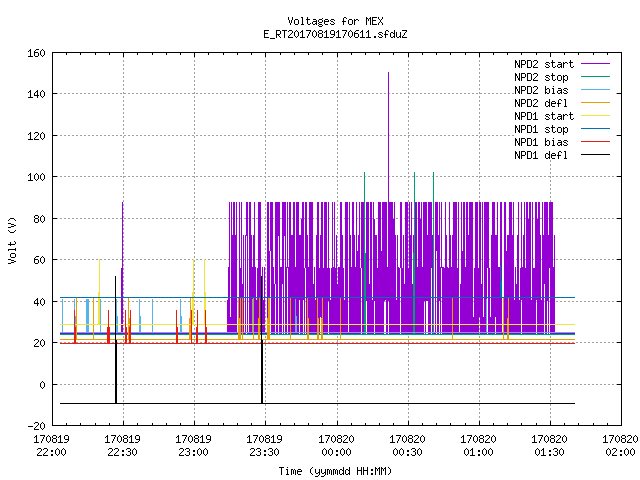Click the 20 y-axis tick label
The width and height of the screenshot is (640, 480).
(39, 343)
